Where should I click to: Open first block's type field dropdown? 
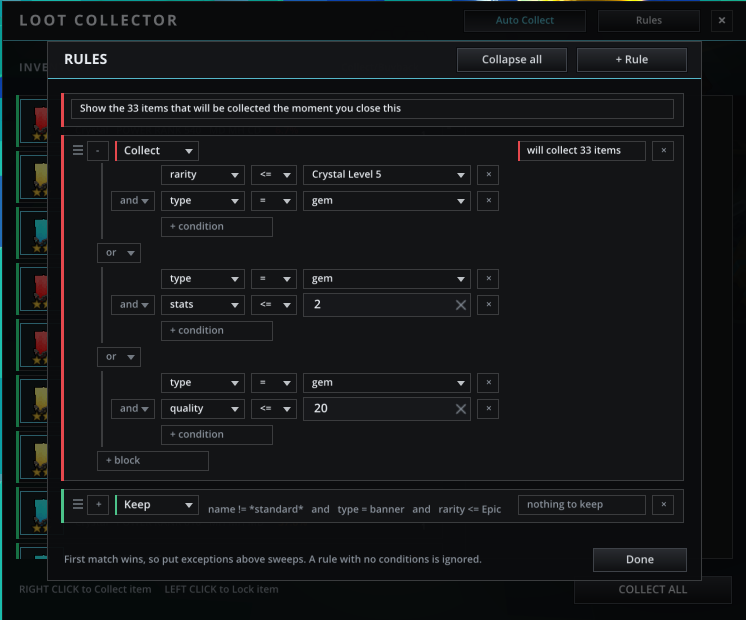[203, 201]
